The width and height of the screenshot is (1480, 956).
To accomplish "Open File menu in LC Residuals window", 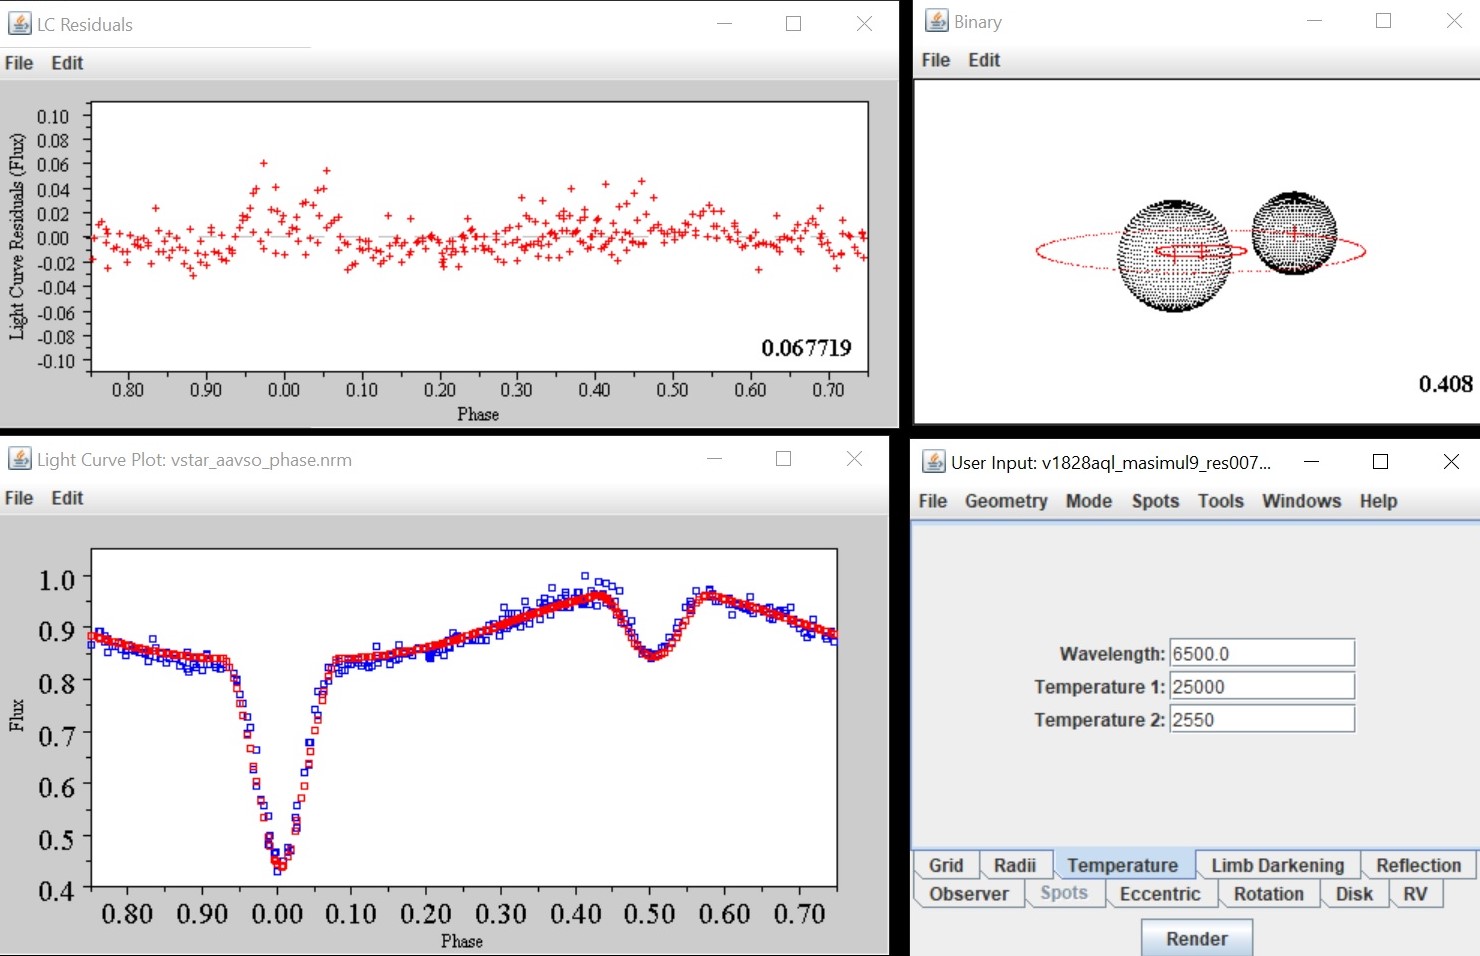I will (19, 63).
